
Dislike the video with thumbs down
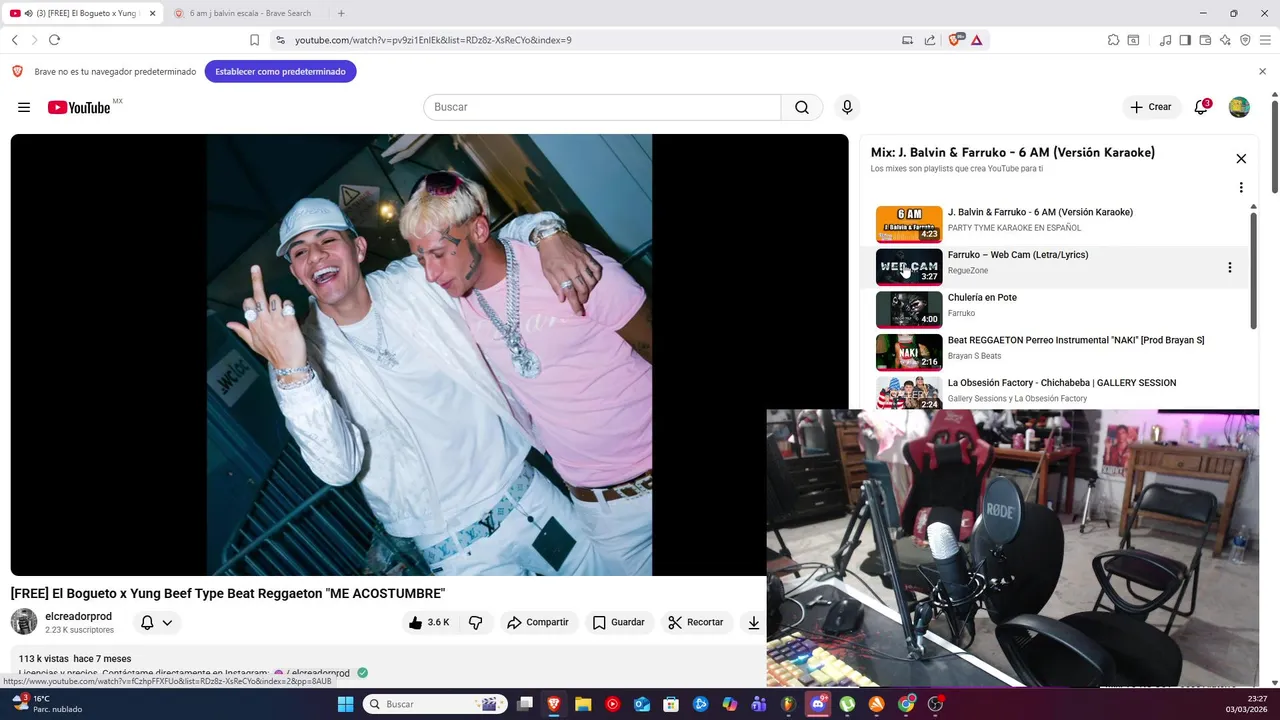[x=476, y=622]
